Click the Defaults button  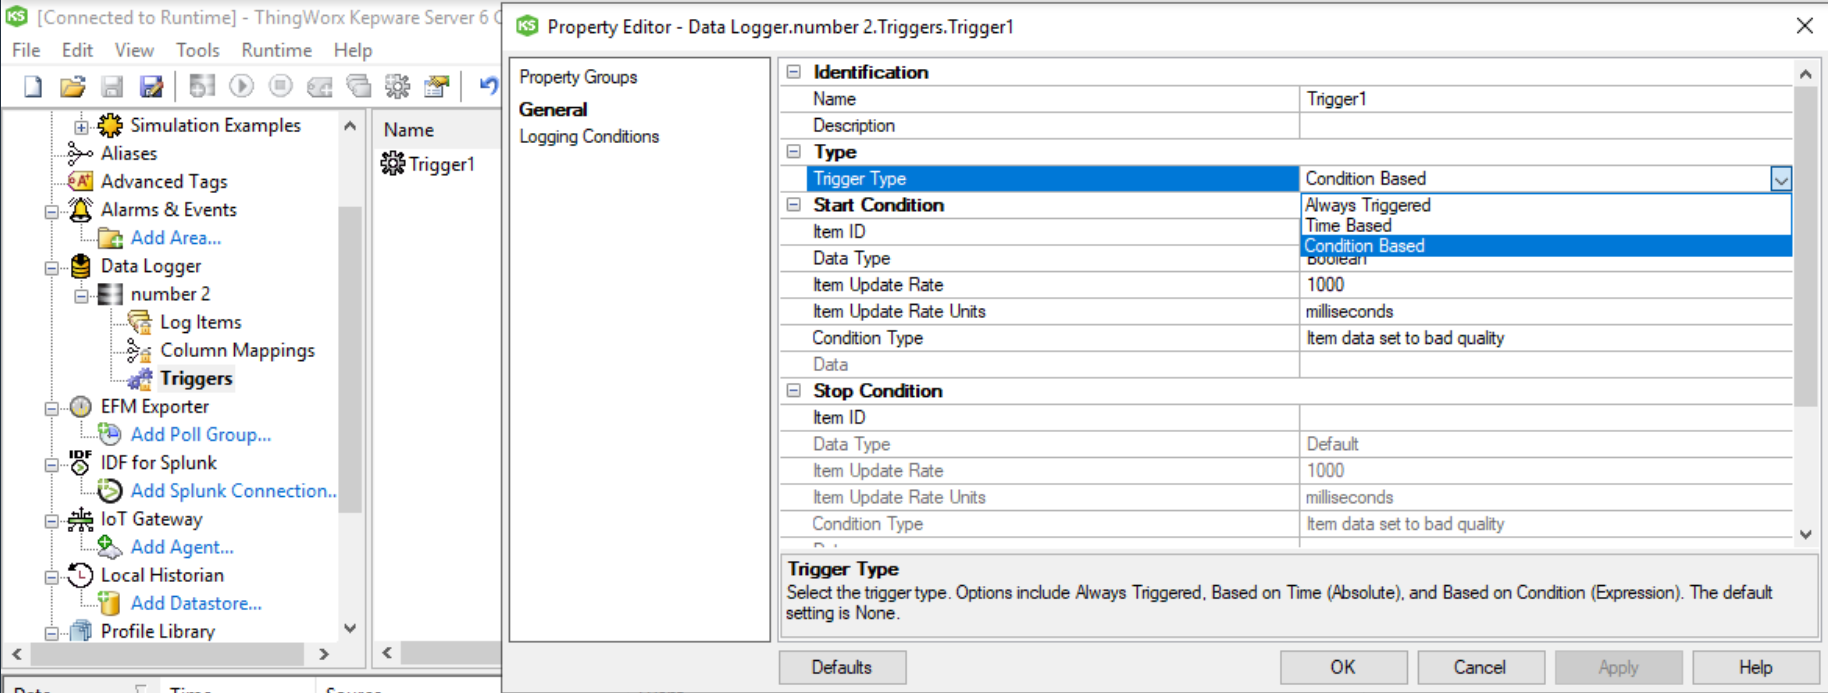pyautogui.click(x=842, y=667)
